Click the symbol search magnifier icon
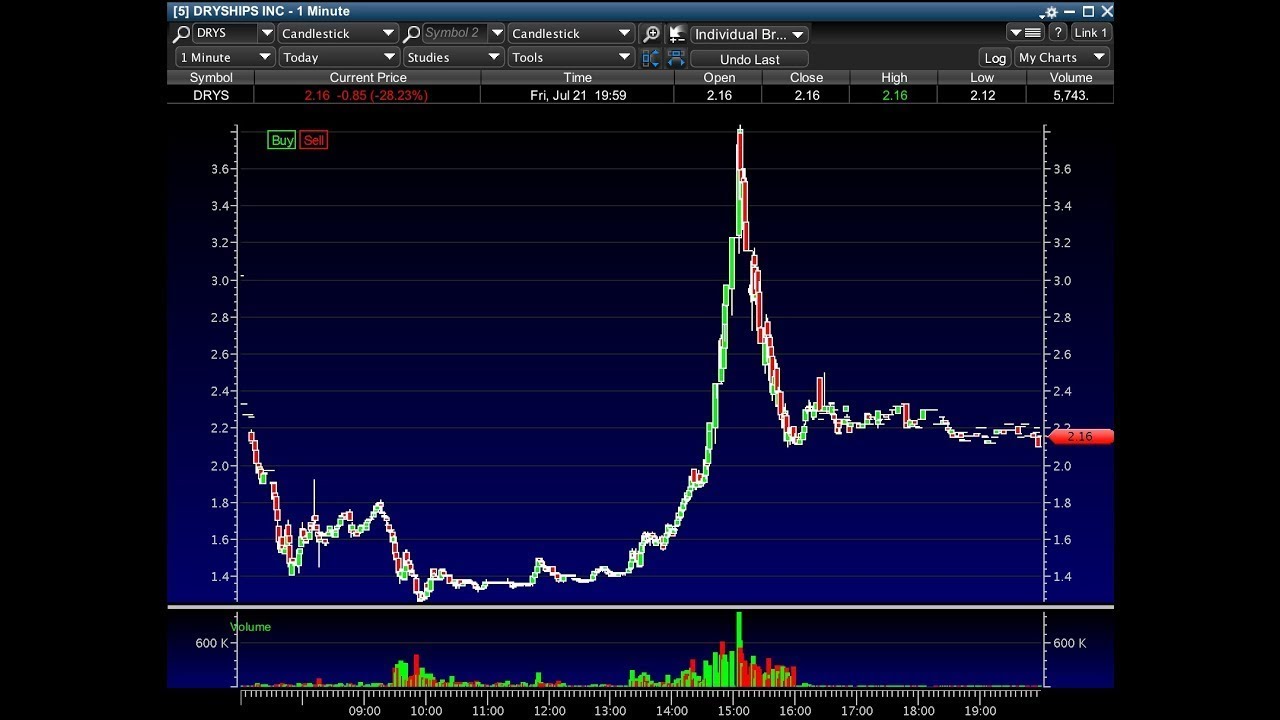This screenshot has height=720, width=1280. pos(181,34)
